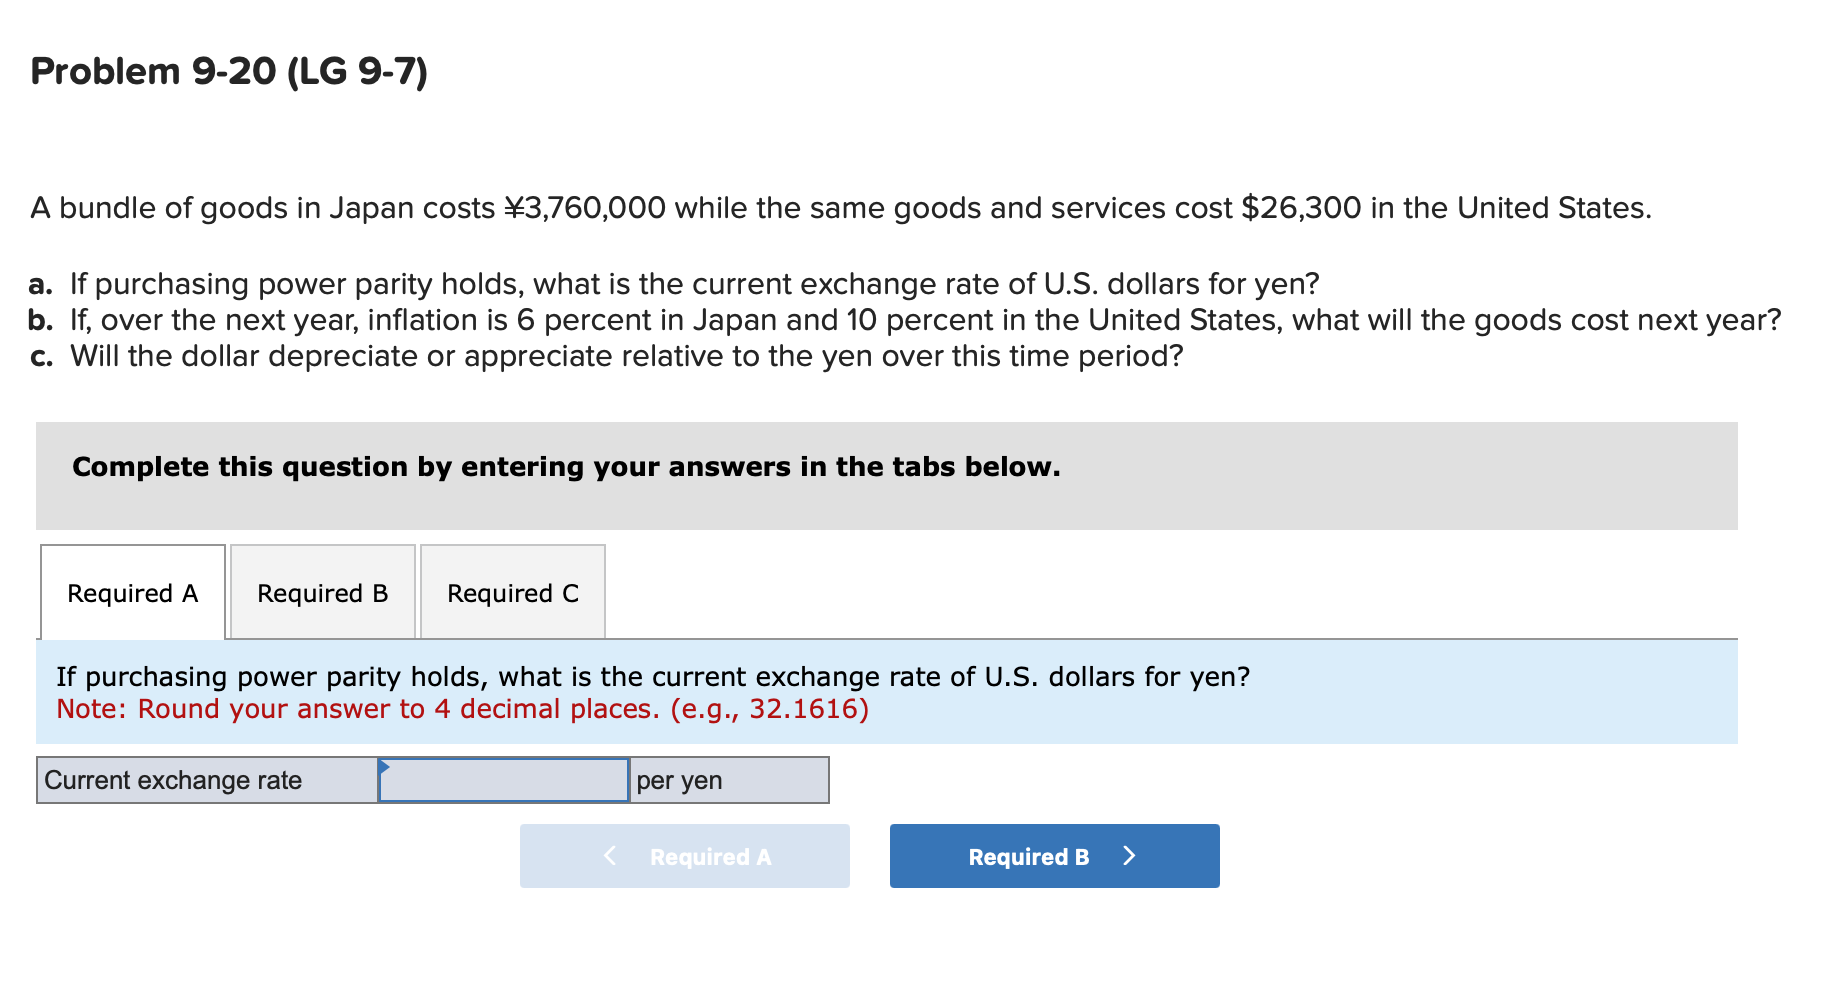Switch to the Required C tab

(x=512, y=592)
